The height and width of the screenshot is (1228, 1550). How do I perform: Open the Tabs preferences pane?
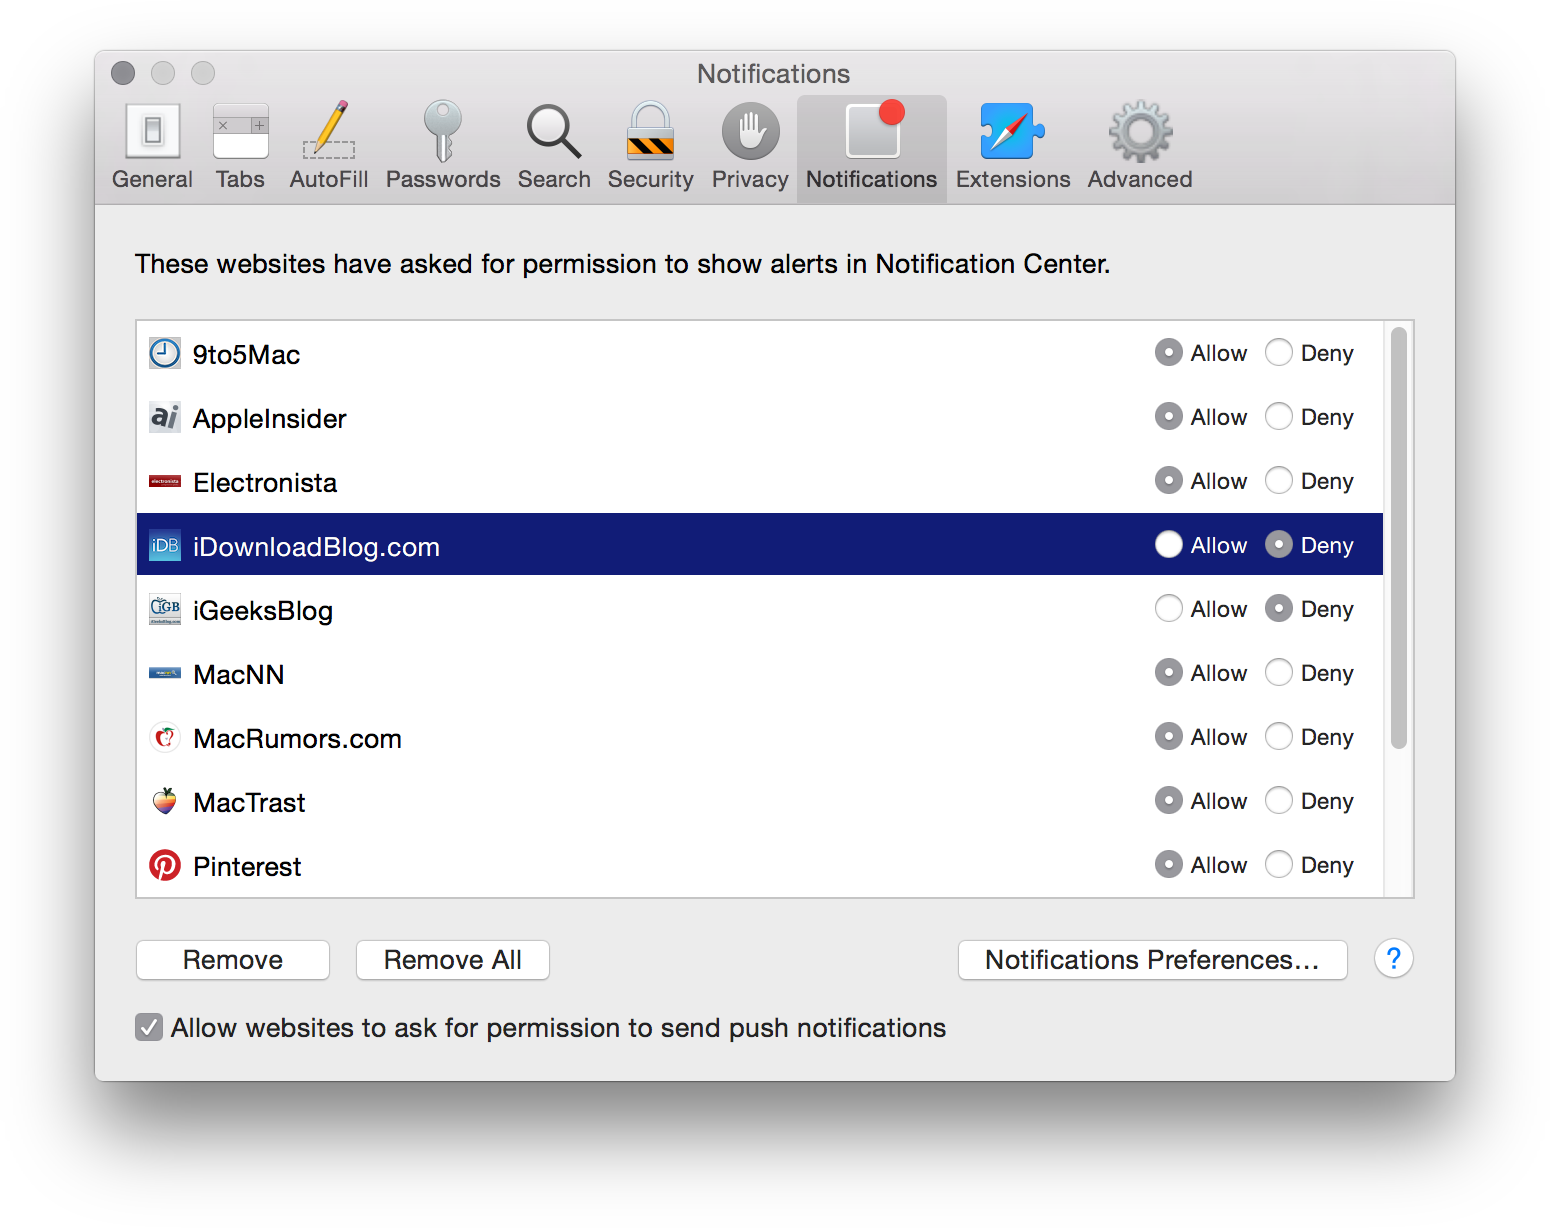[240, 146]
